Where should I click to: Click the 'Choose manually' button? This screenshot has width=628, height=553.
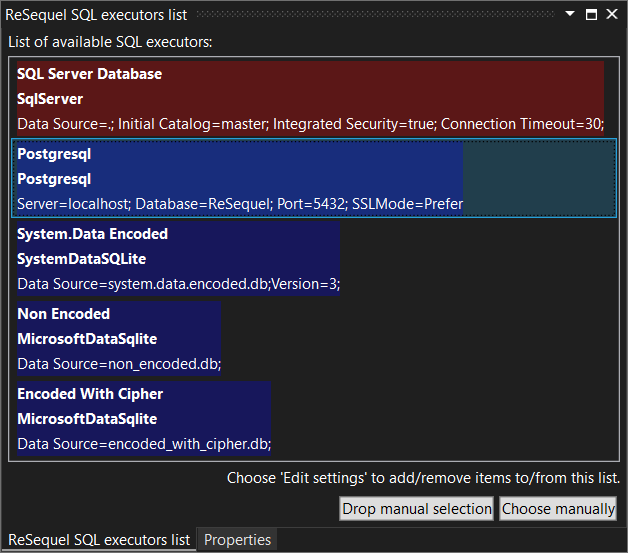(558, 509)
